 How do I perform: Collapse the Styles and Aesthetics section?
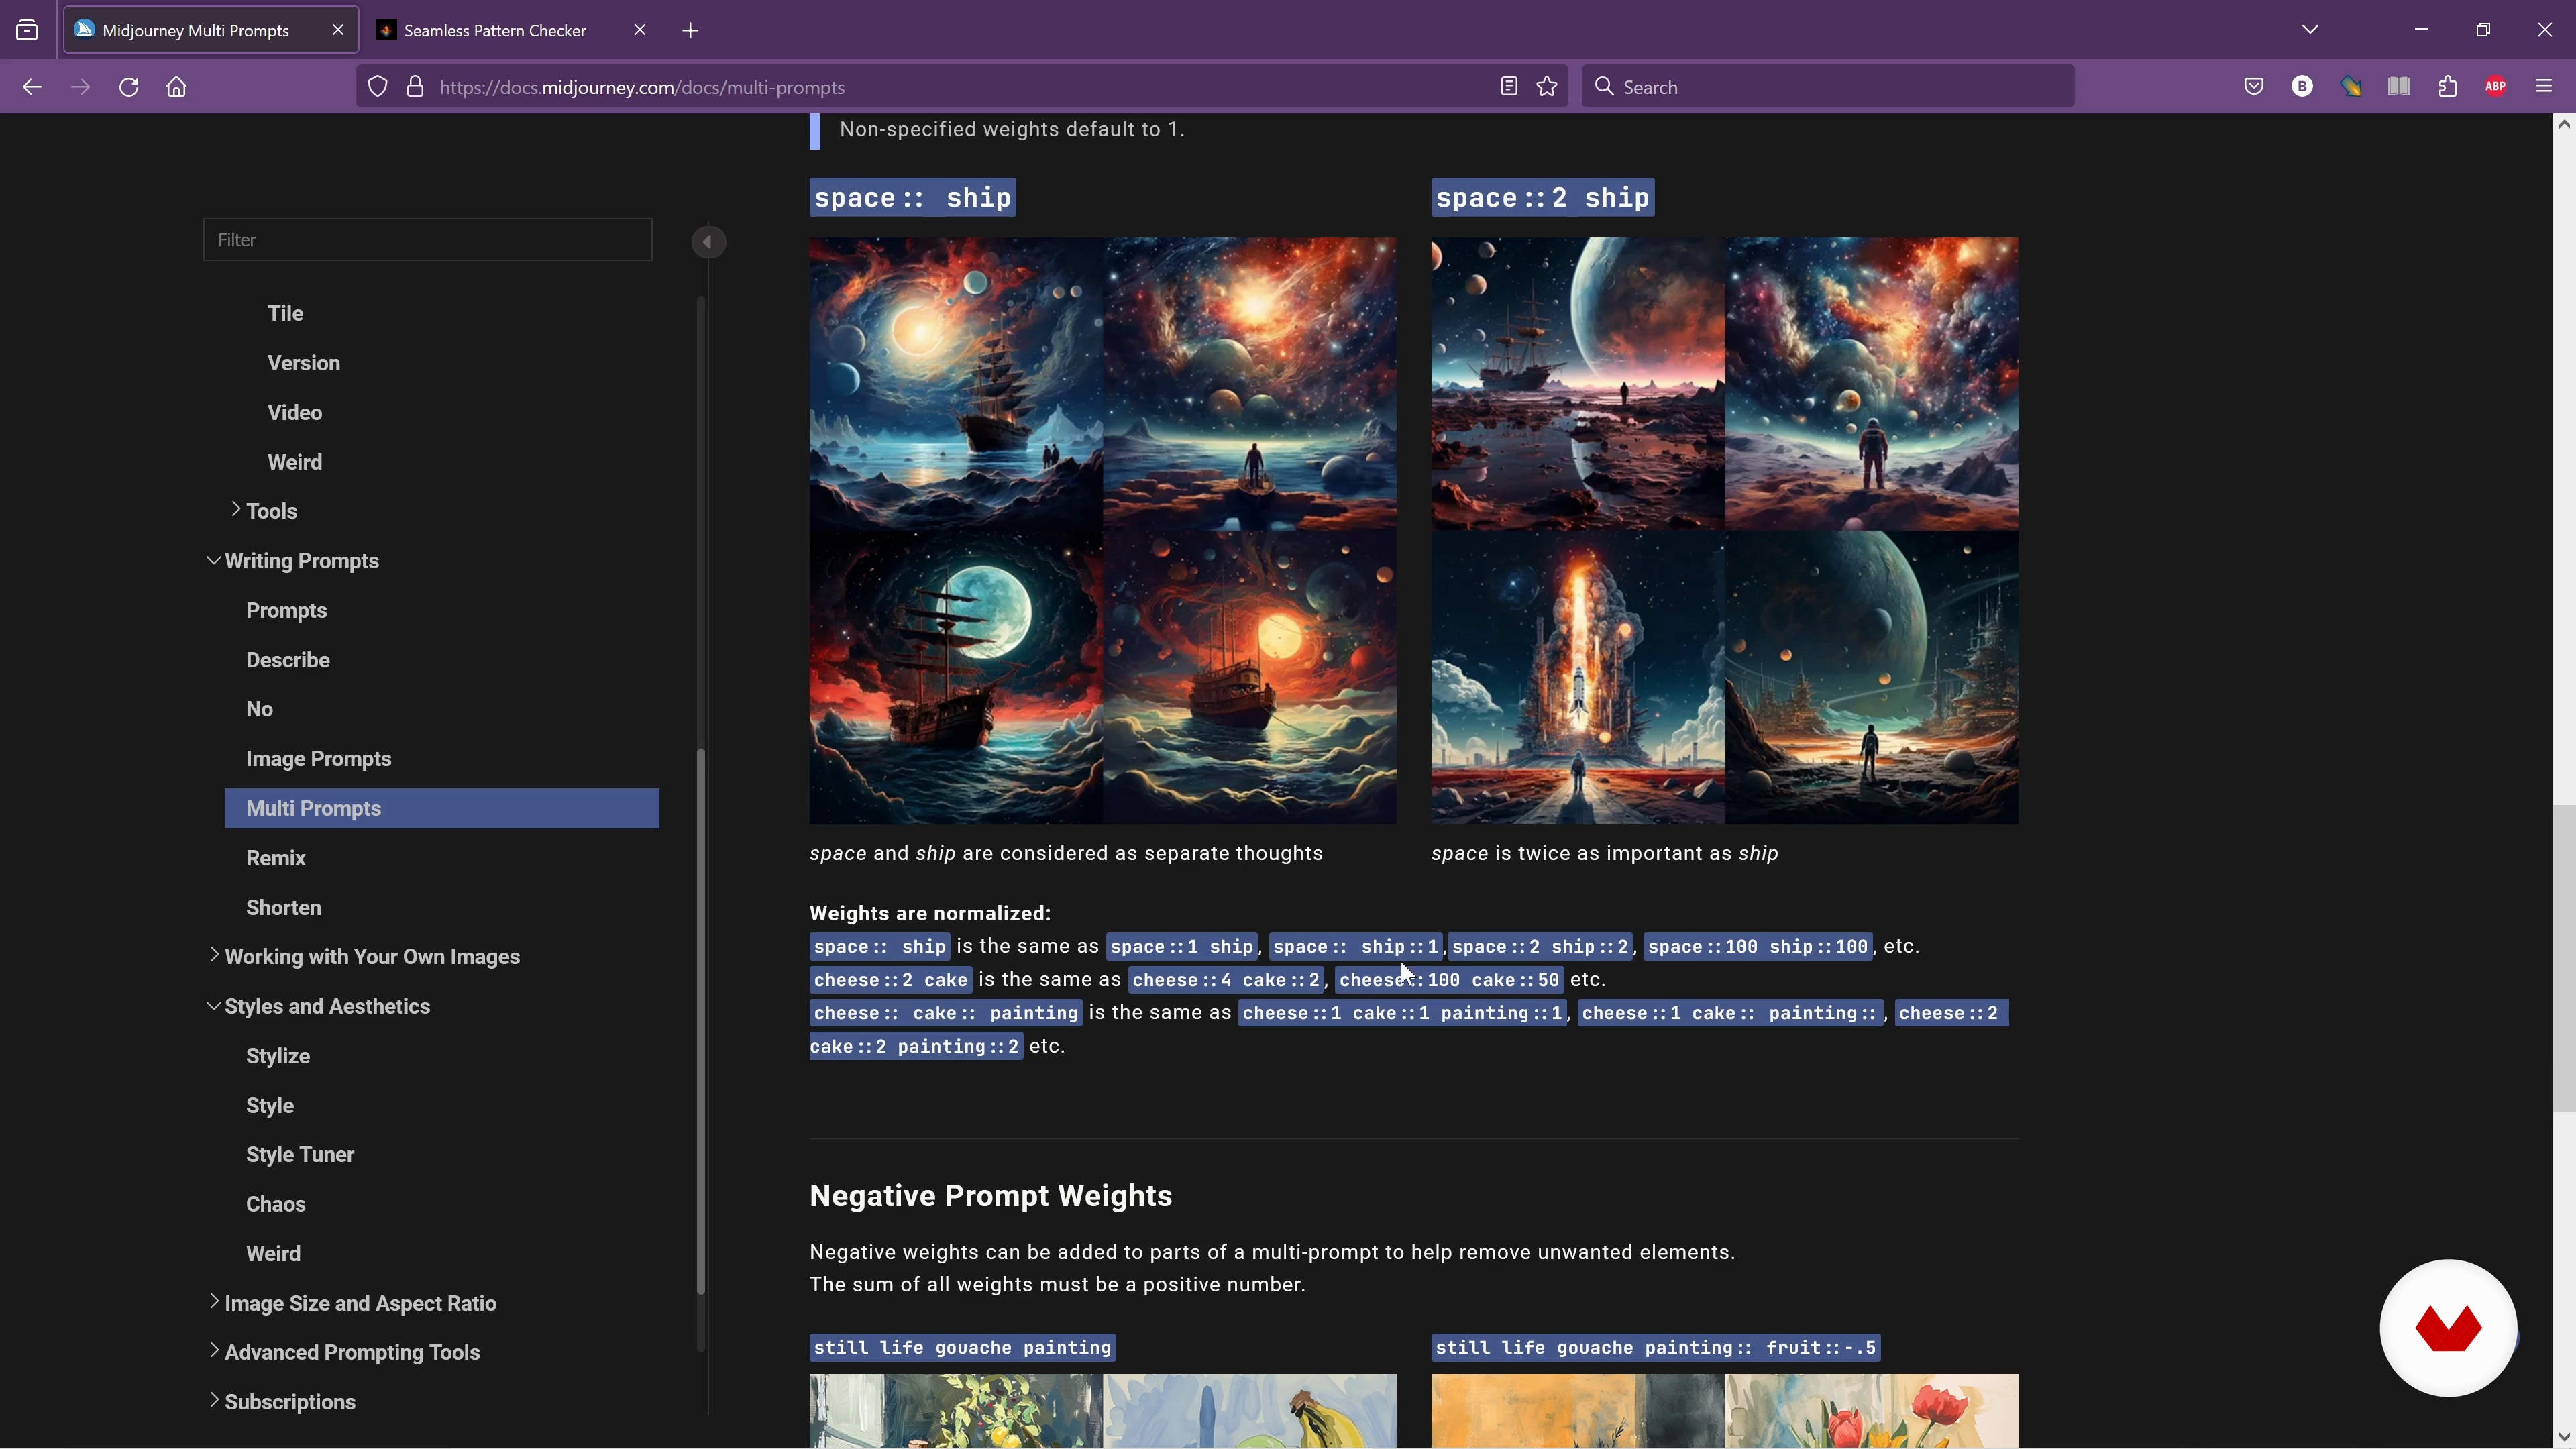click(214, 1006)
